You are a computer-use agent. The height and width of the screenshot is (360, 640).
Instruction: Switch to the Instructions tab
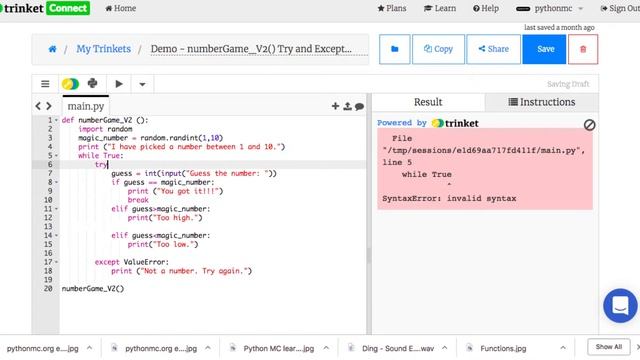click(542, 102)
